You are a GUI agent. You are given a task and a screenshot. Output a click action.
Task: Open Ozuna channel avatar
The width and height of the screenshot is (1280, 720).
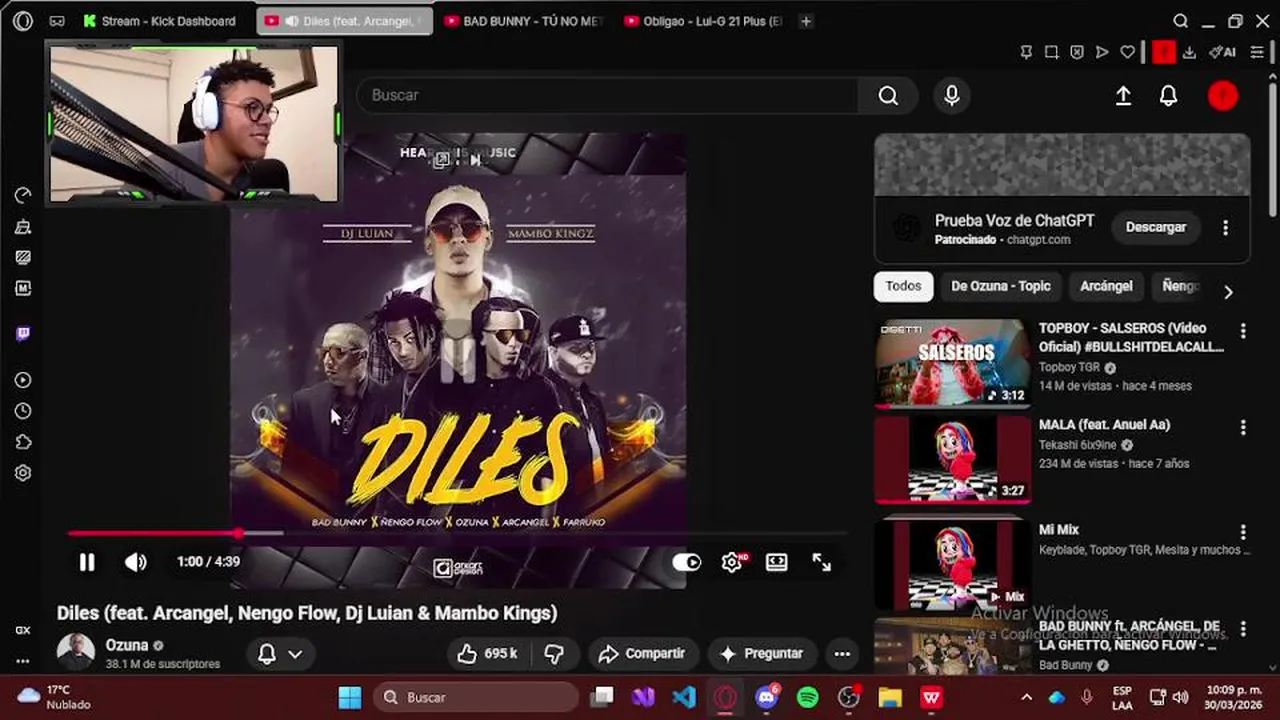[x=75, y=652]
